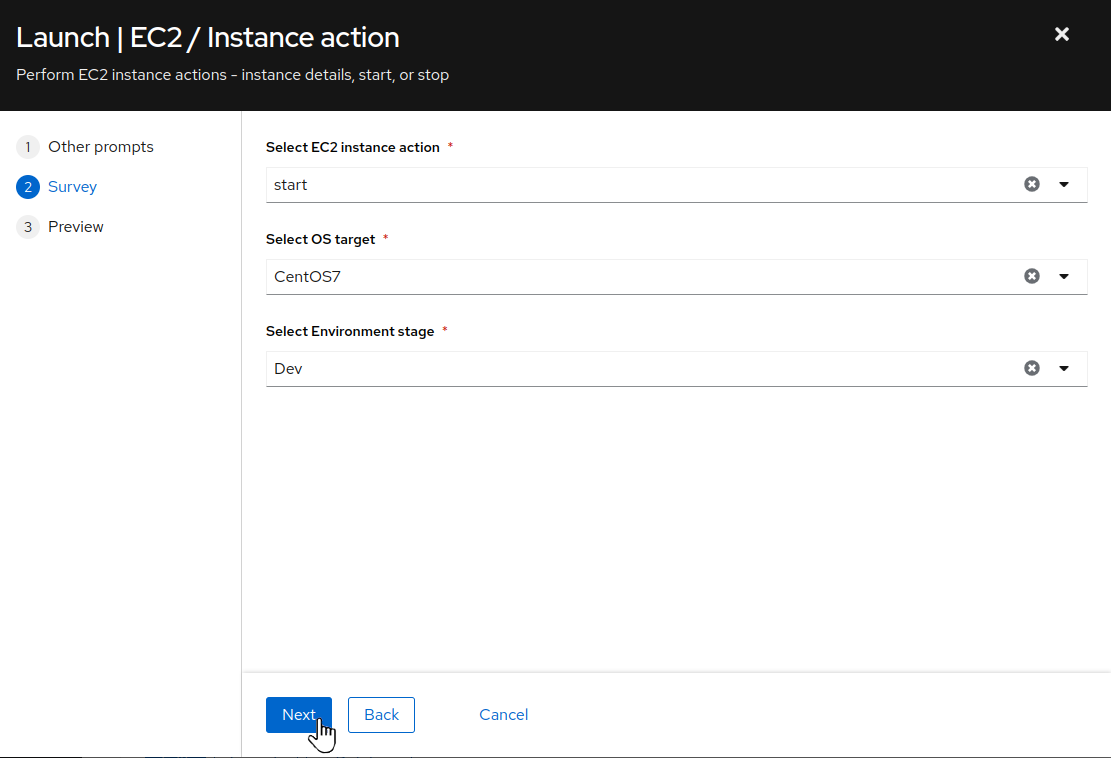Cancel the launch wizard
Screen dimensions: 1111x758
coord(503,715)
